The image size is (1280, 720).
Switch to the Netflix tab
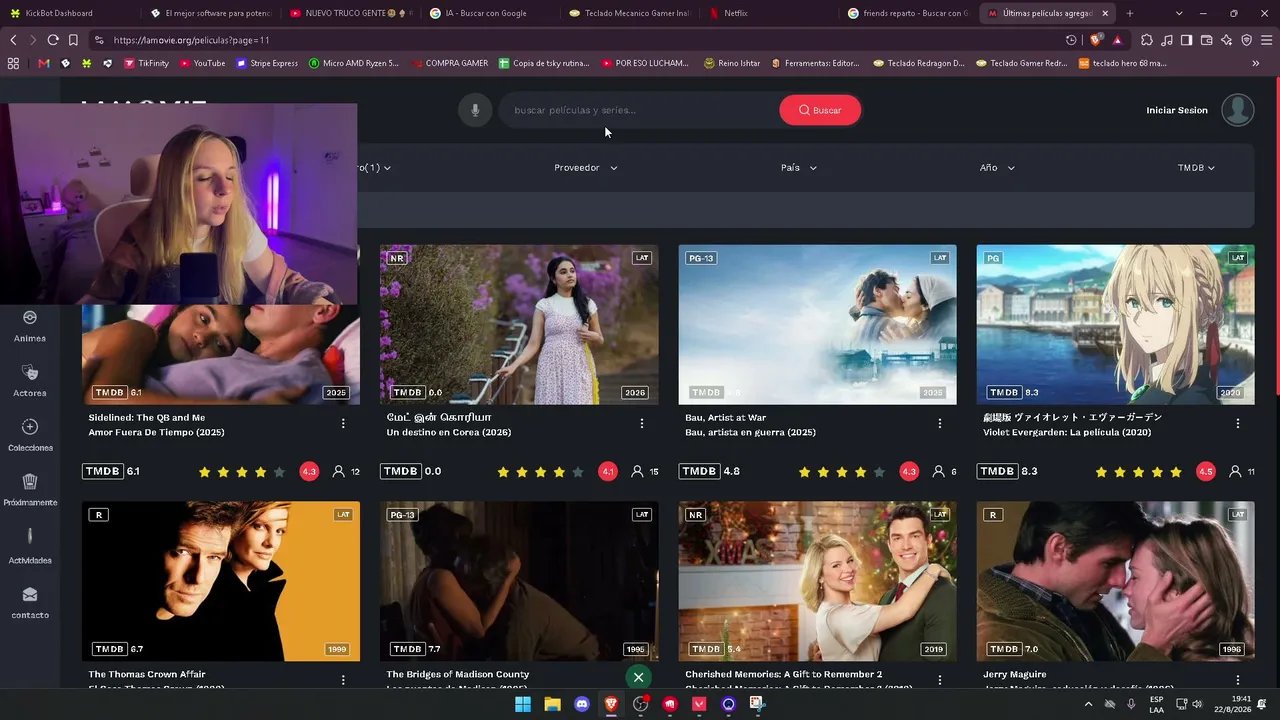click(x=768, y=13)
